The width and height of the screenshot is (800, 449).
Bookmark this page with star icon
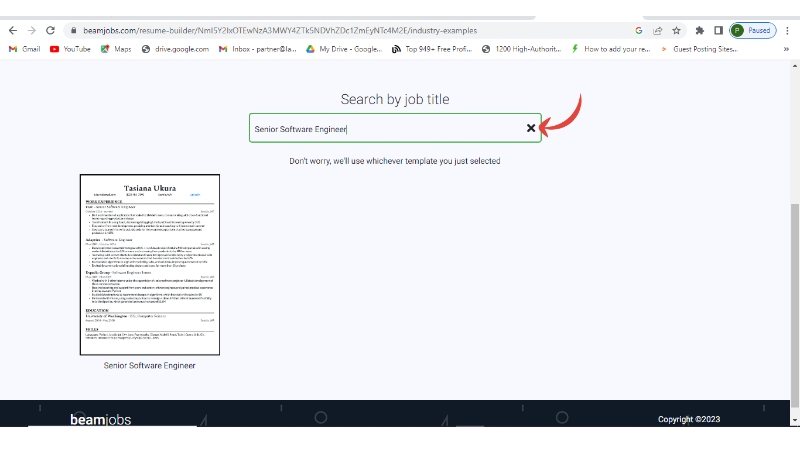pyautogui.click(x=677, y=31)
